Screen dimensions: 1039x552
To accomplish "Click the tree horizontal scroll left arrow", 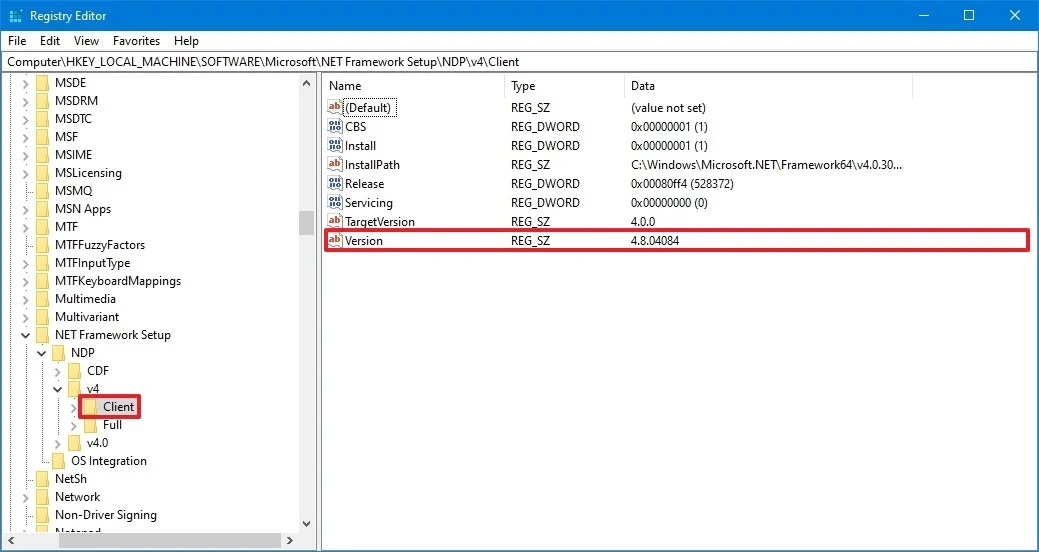I will pyautogui.click(x=11, y=540).
